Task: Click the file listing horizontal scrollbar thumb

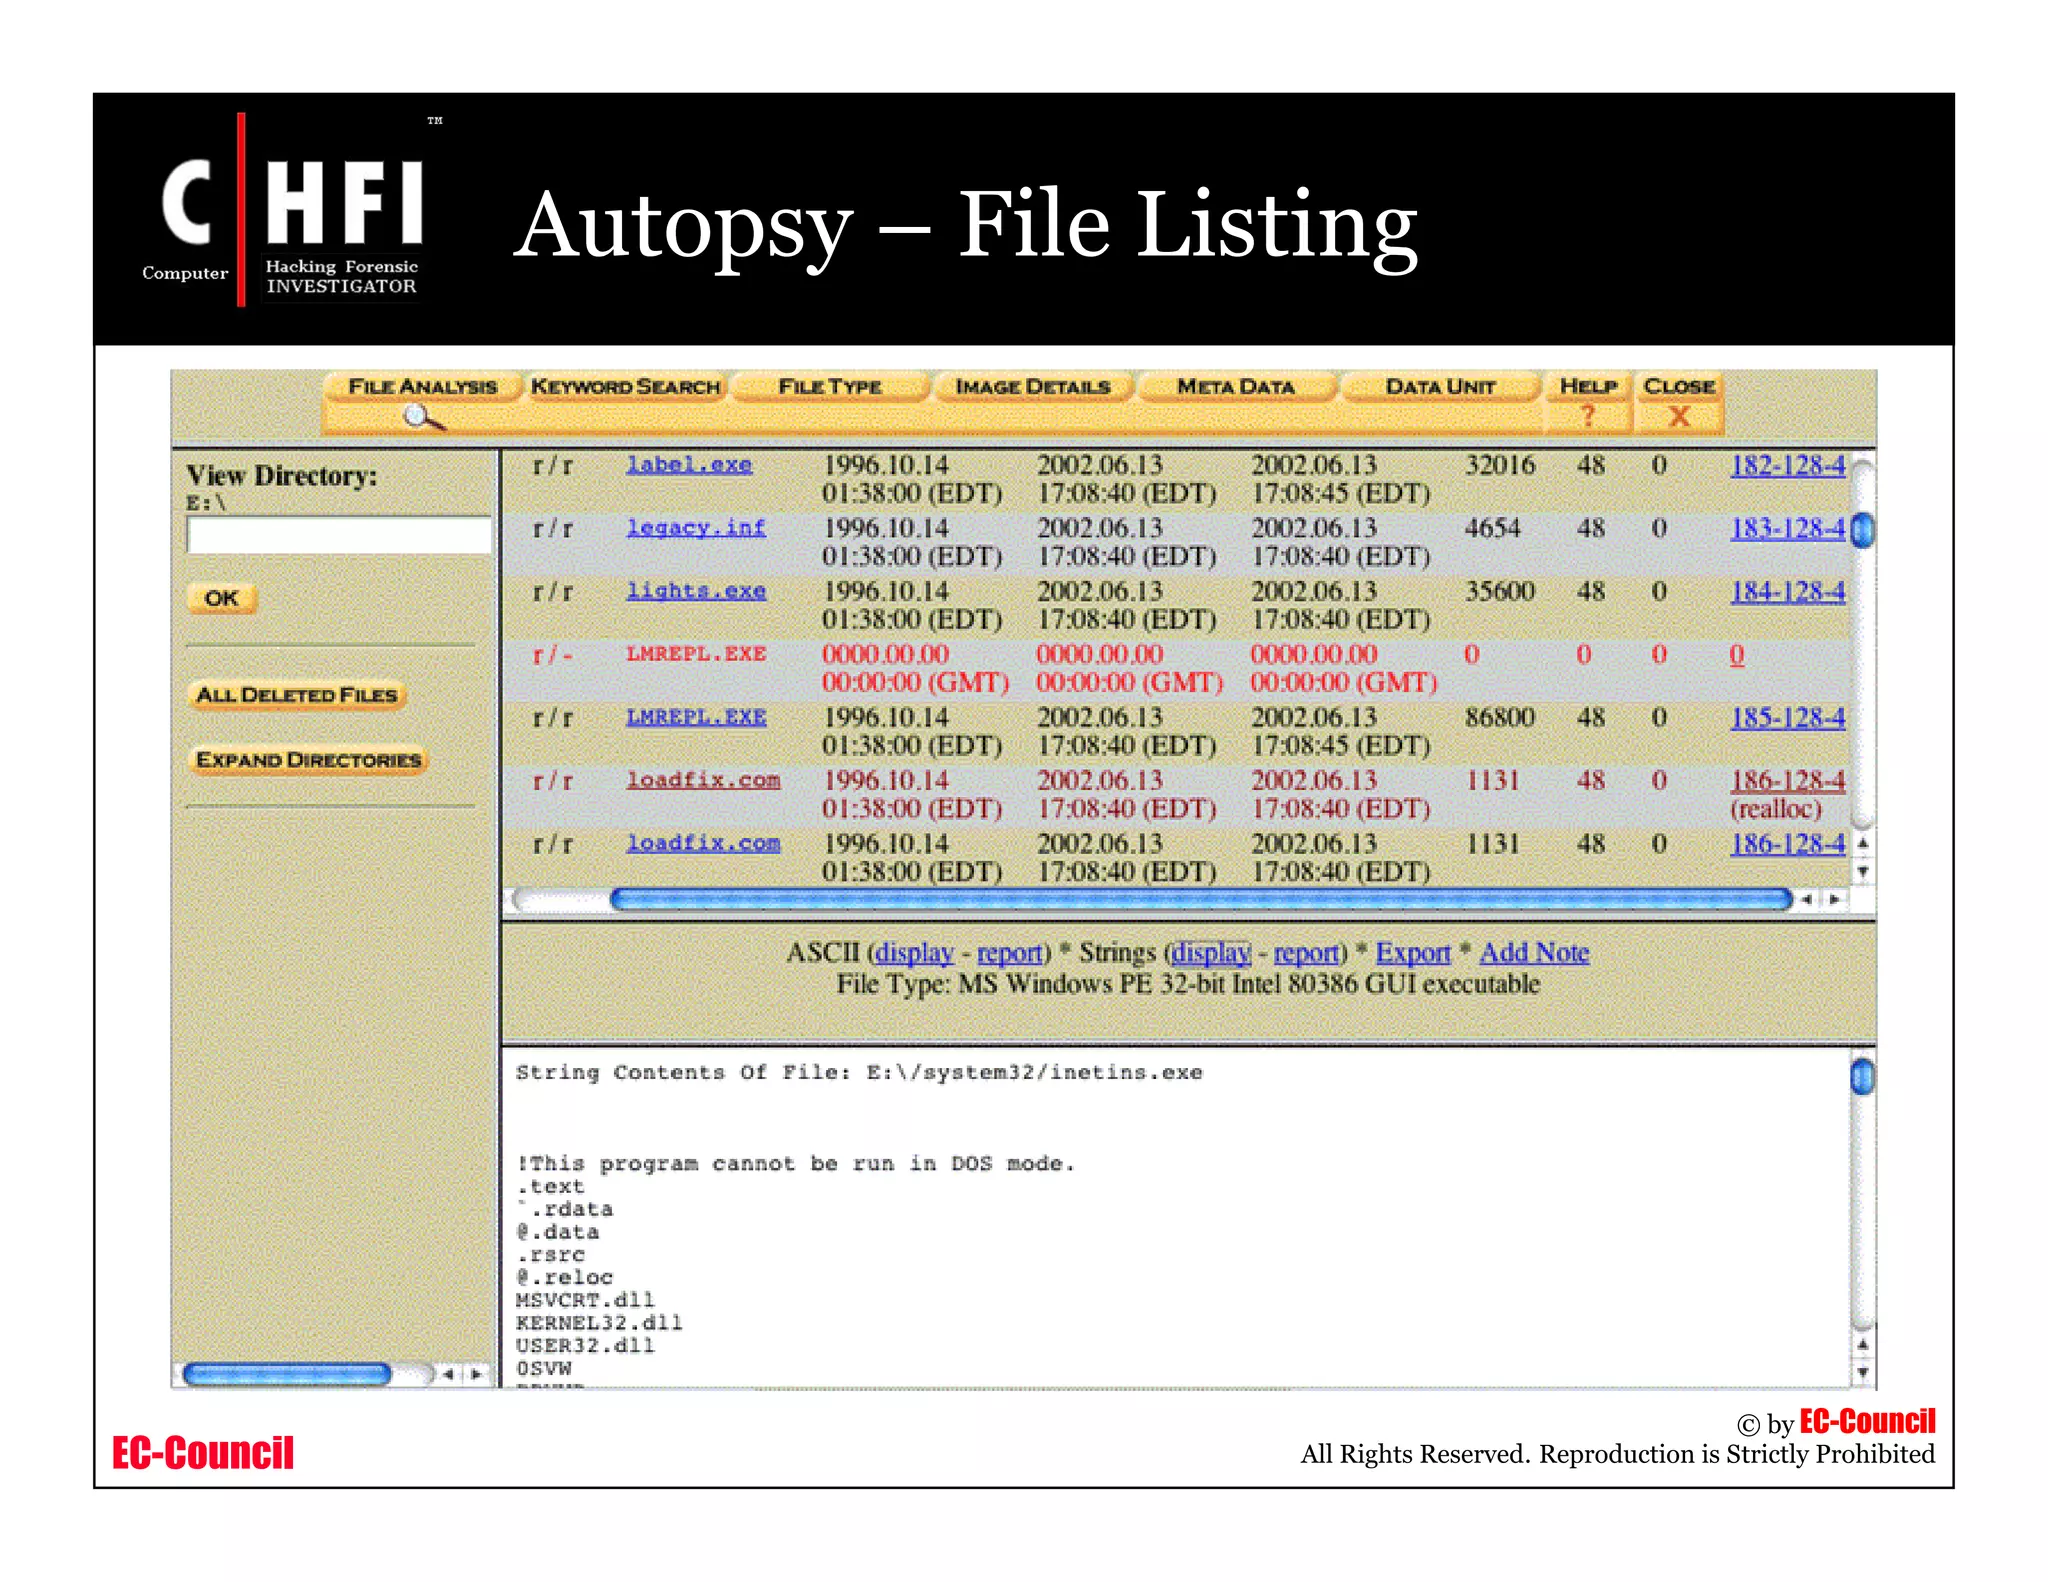Action: pos(1200,899)
